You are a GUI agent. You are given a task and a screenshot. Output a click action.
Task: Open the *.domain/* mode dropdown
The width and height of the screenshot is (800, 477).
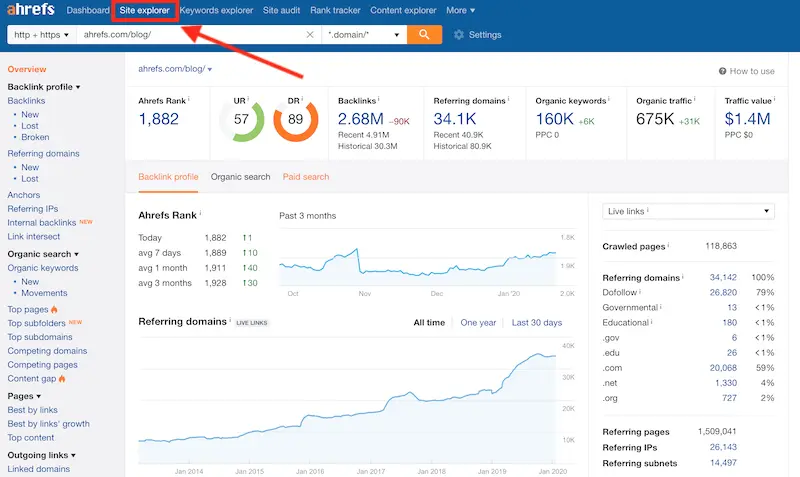[x=364, y=35]
